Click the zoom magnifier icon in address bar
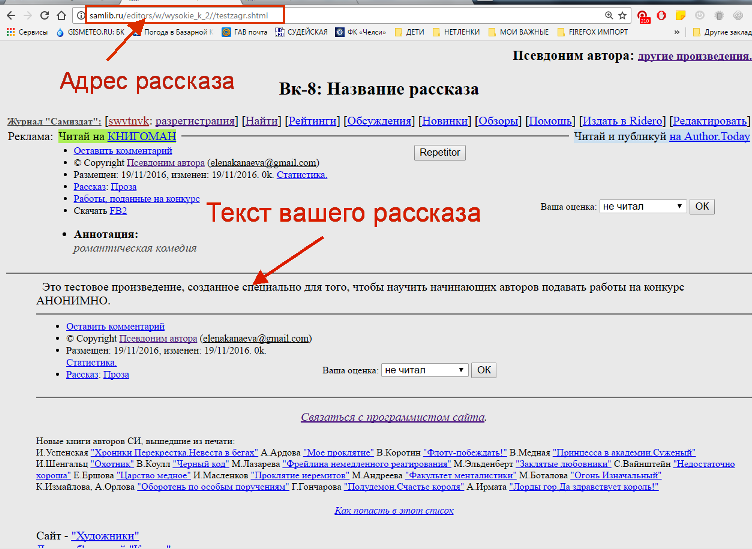 pos(608,16)
